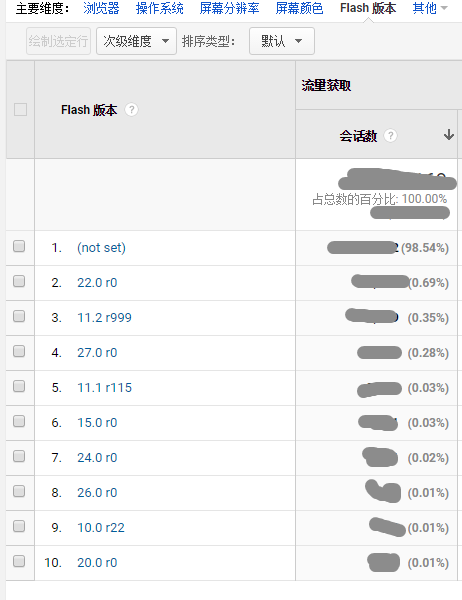Open the 27.0 r0 version link

[97, 352]
